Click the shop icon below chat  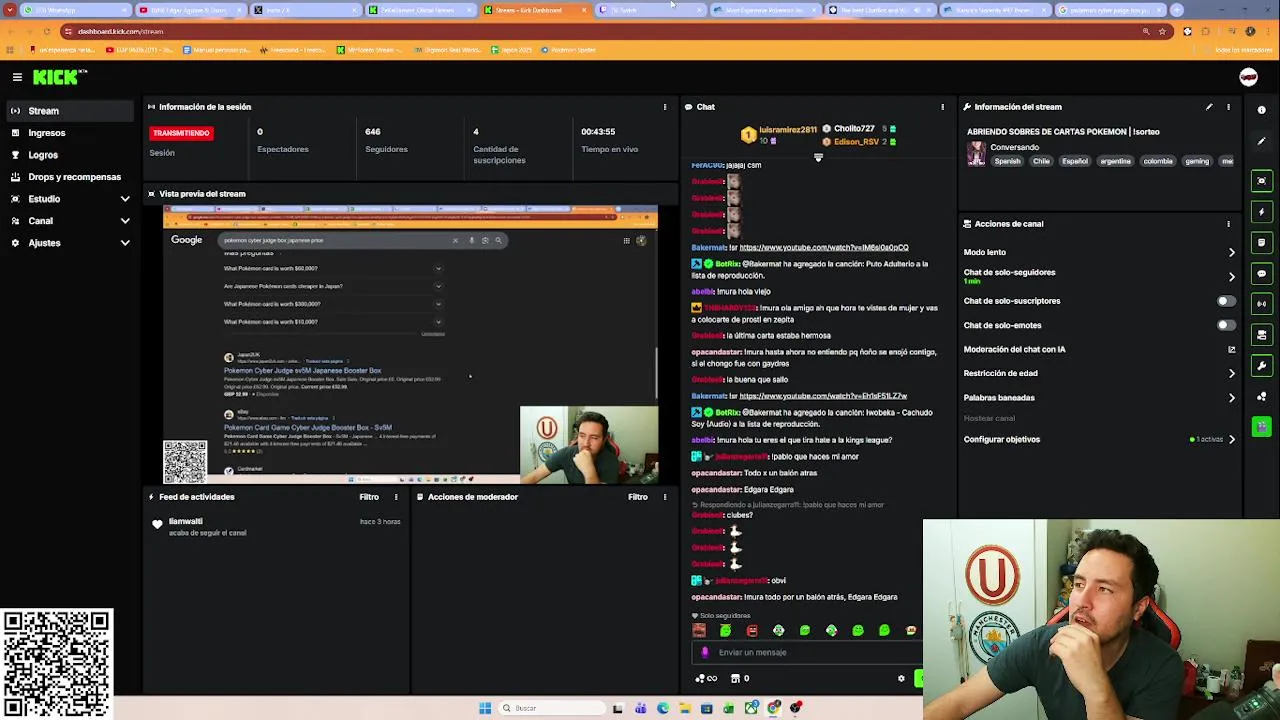(740, 679)
